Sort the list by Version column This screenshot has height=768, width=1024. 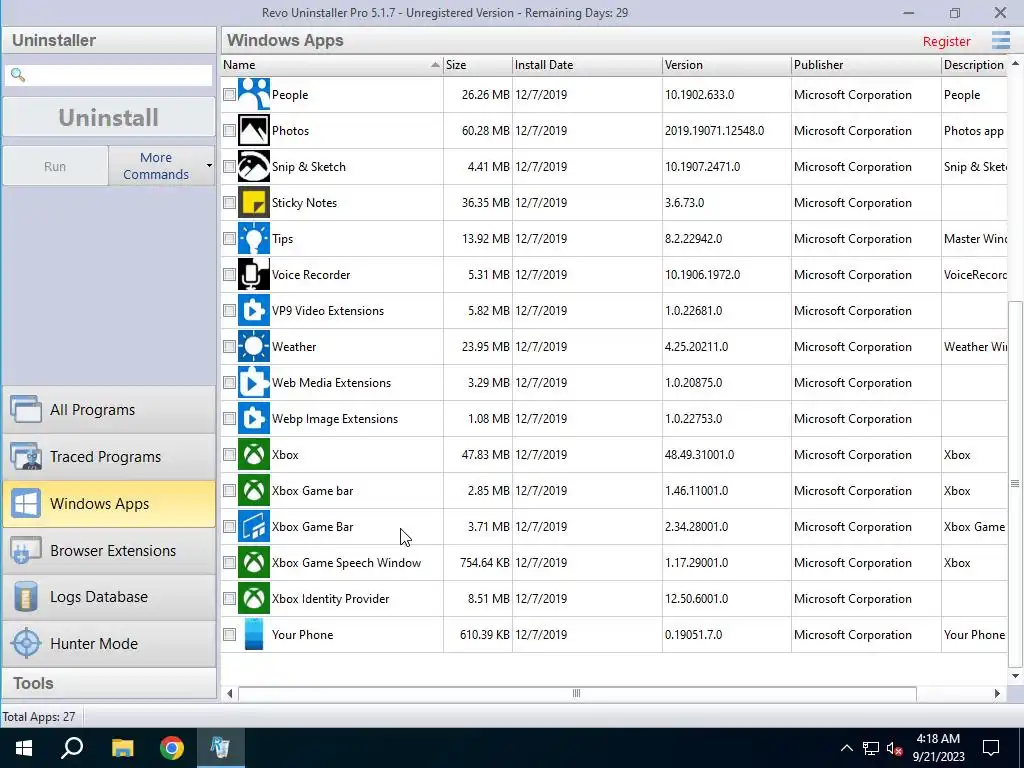click(726, 65)
